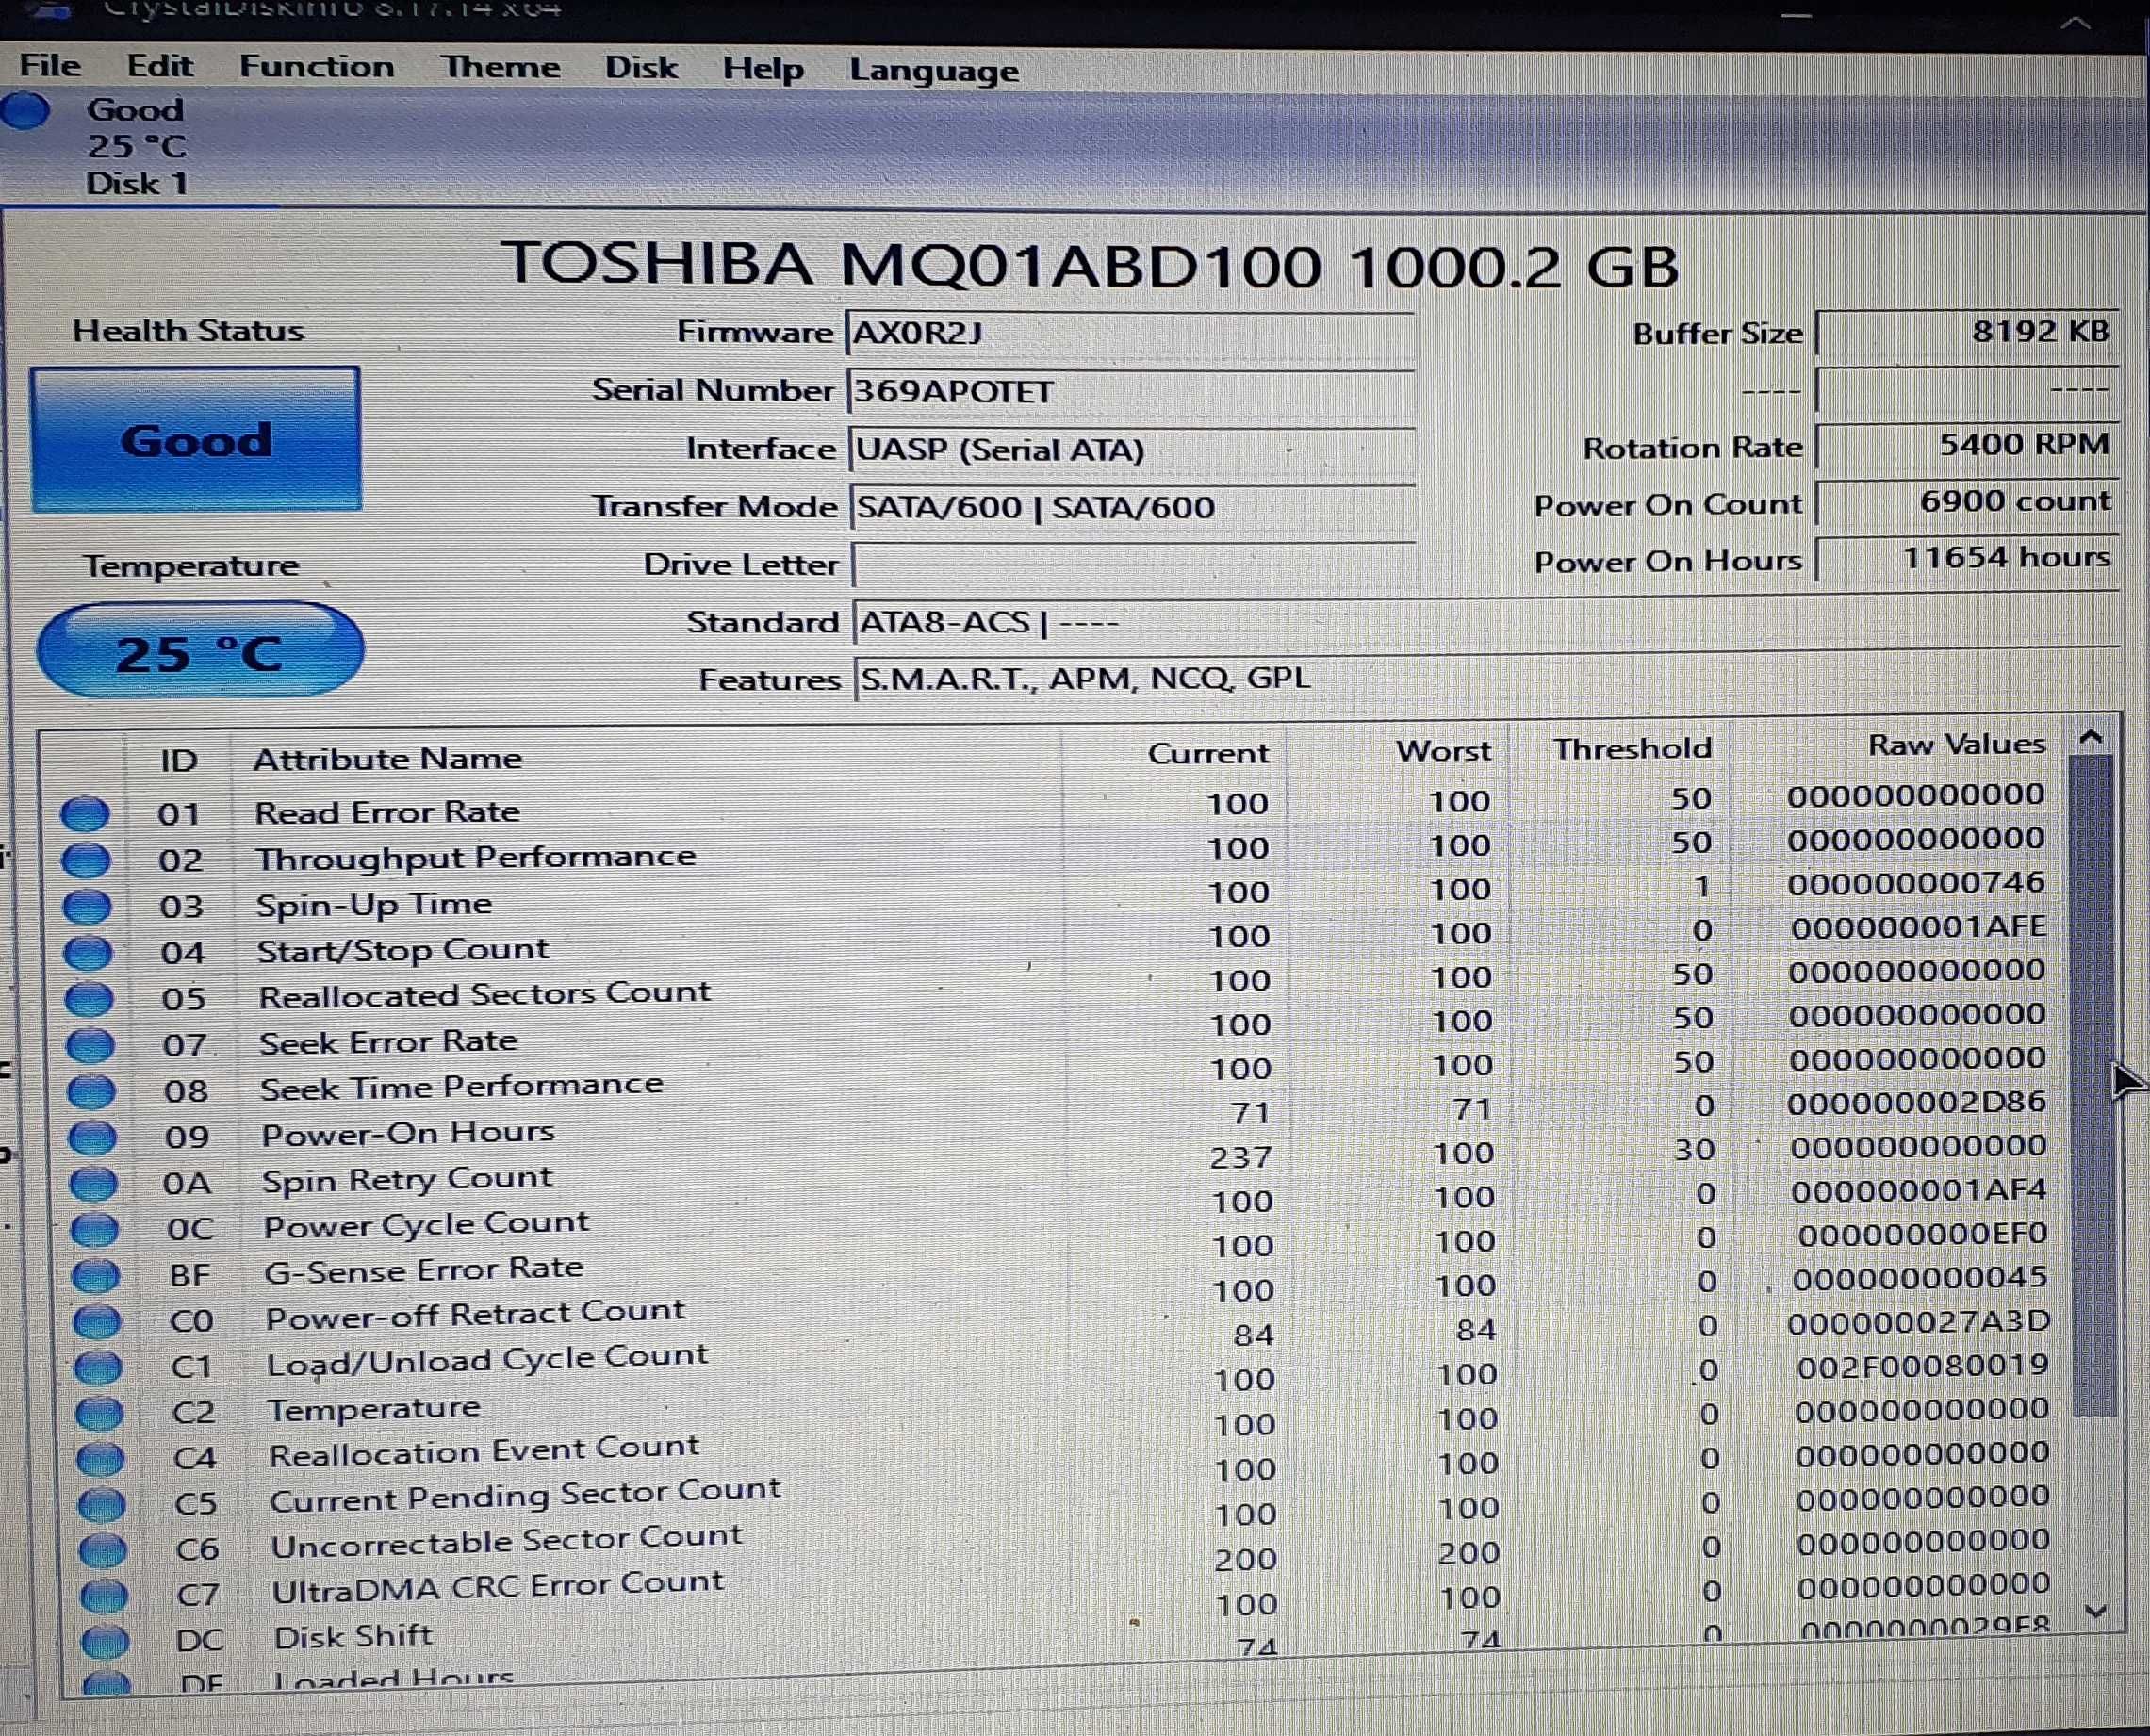Click the Threshold column header
Viewport: 2150px width, 1736px height.
point(1632,749)
